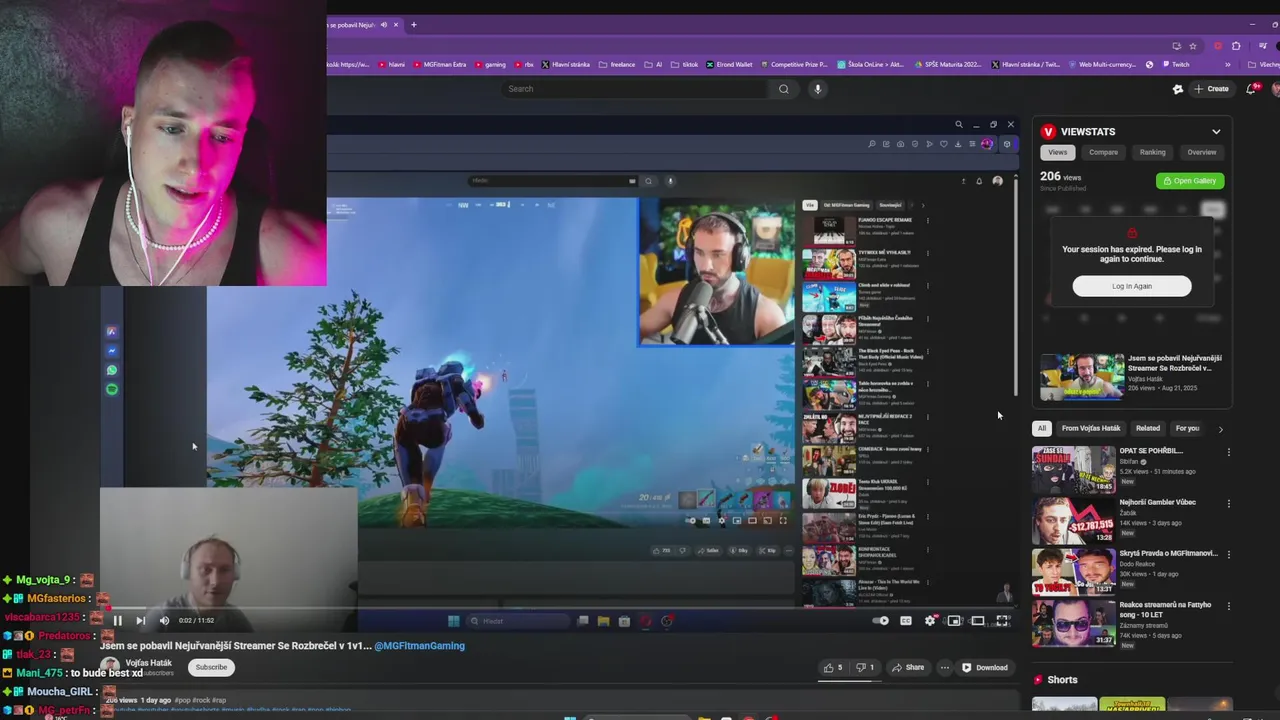Mute the video player volume
This screenshot has width=1280, height=720.
[164, 621]
